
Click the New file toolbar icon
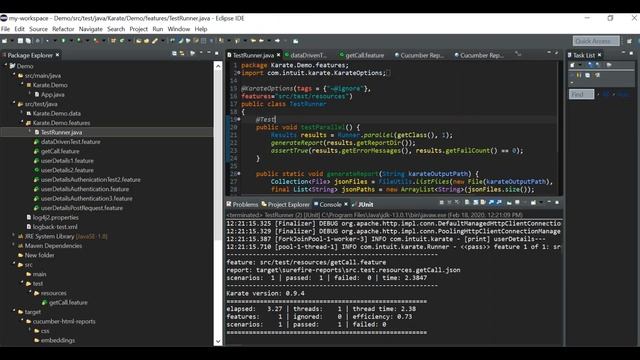coord(4,41)
